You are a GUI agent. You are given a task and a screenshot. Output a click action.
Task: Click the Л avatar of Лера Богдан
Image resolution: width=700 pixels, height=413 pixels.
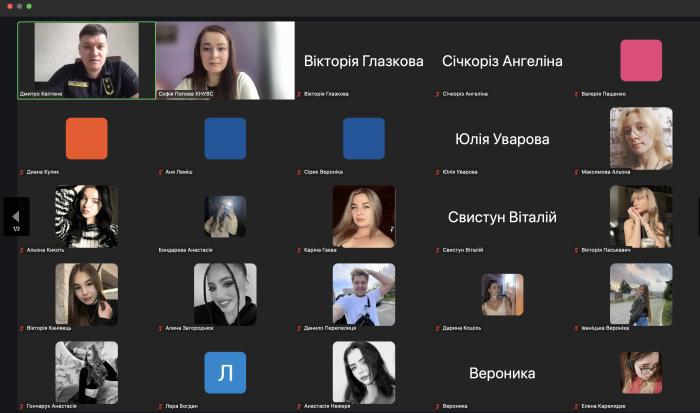(x=225, y=373)
